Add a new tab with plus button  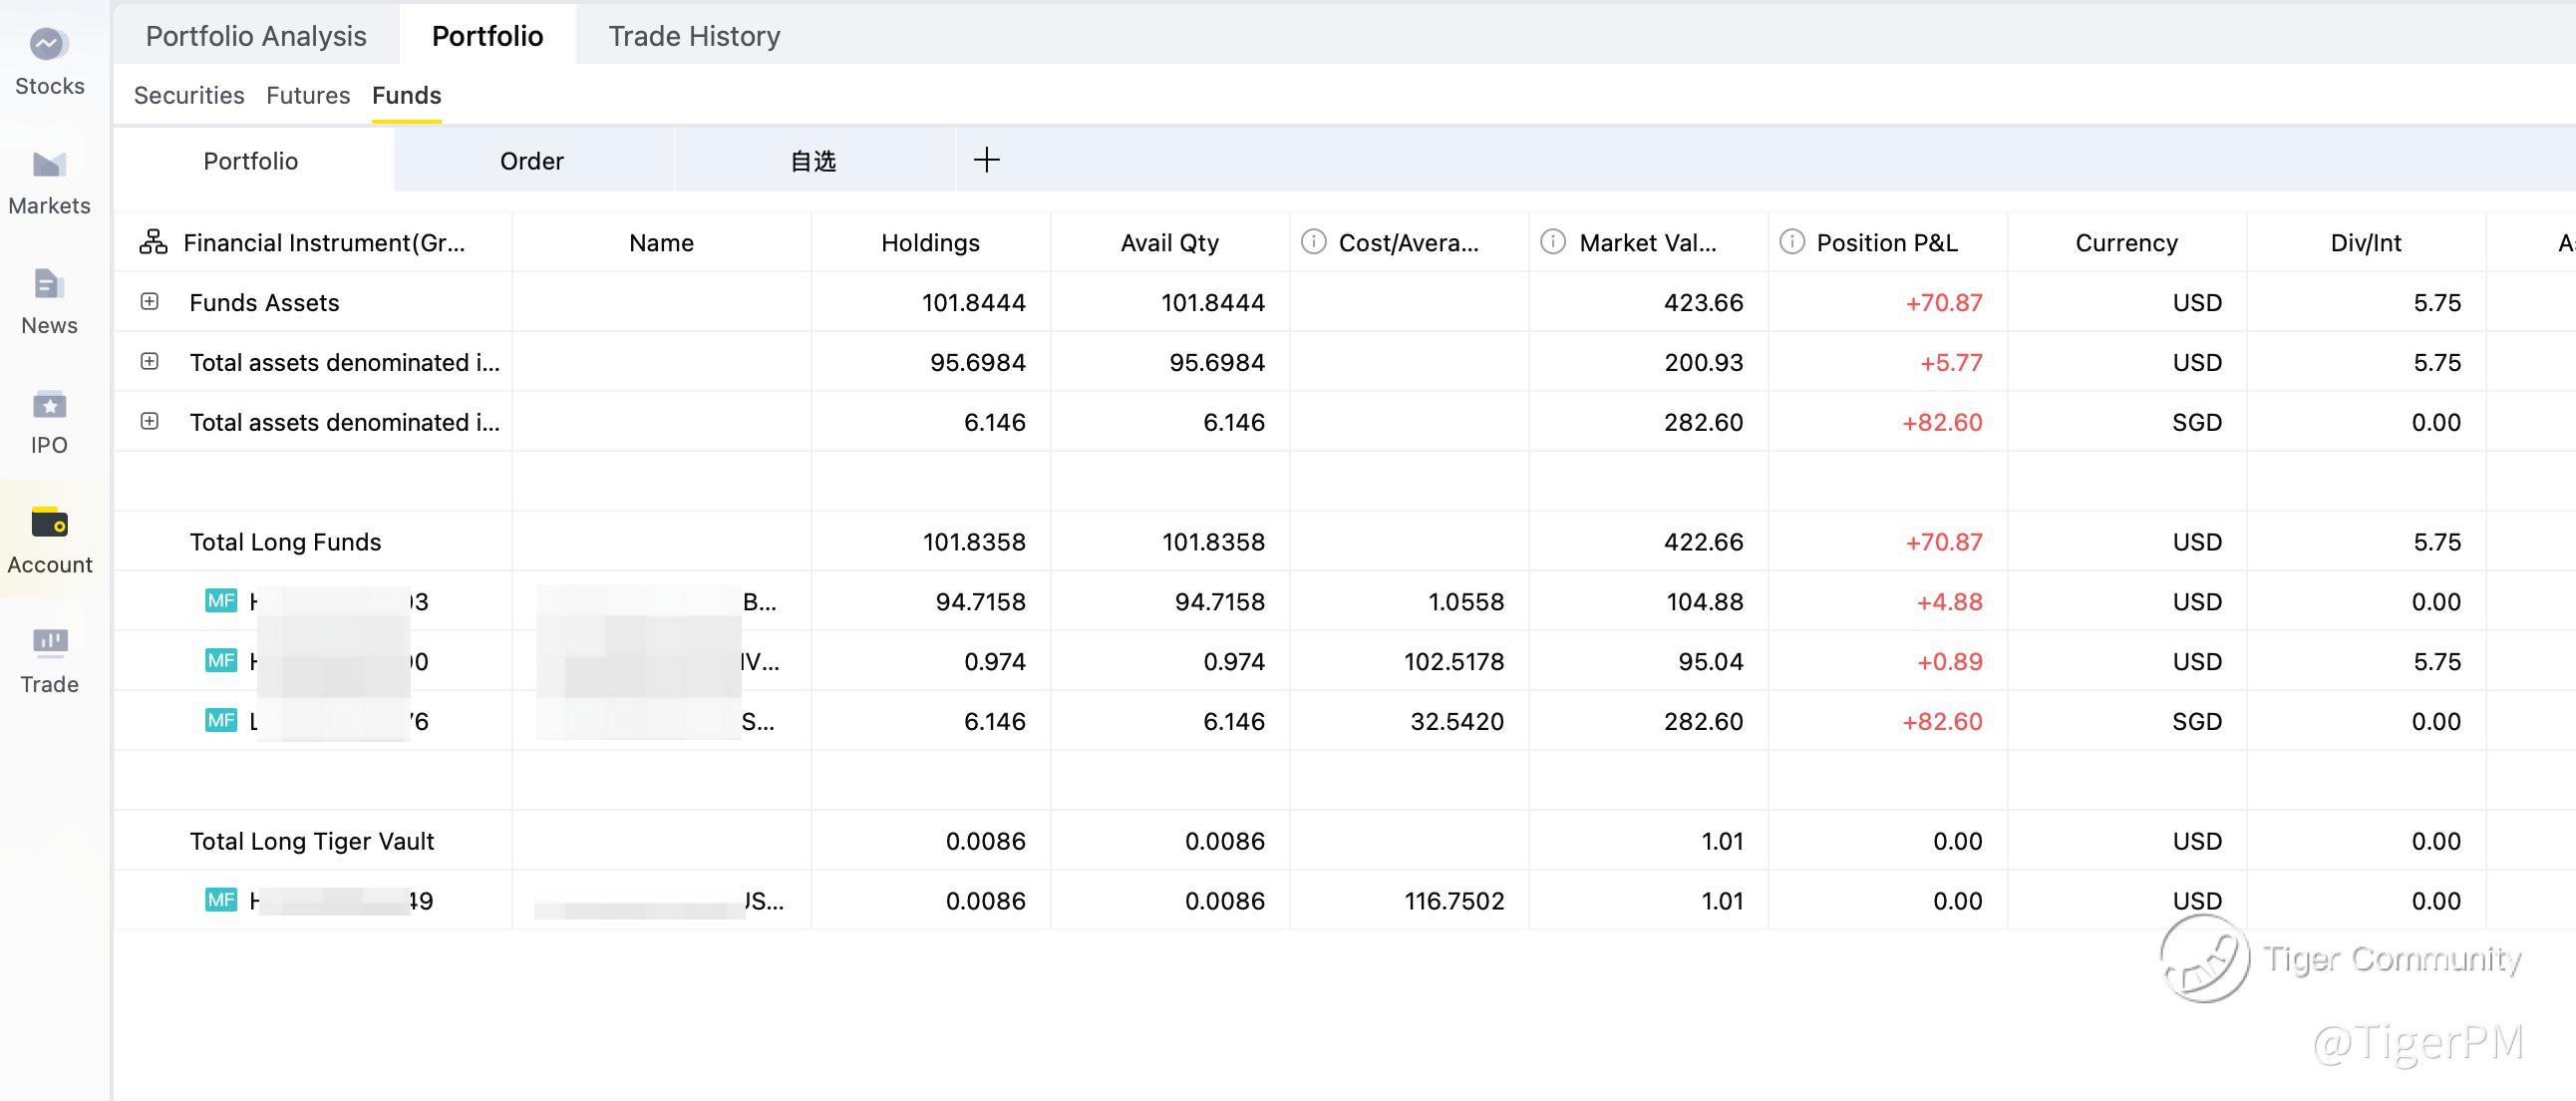pyautogui.click(x=986, y=160)
